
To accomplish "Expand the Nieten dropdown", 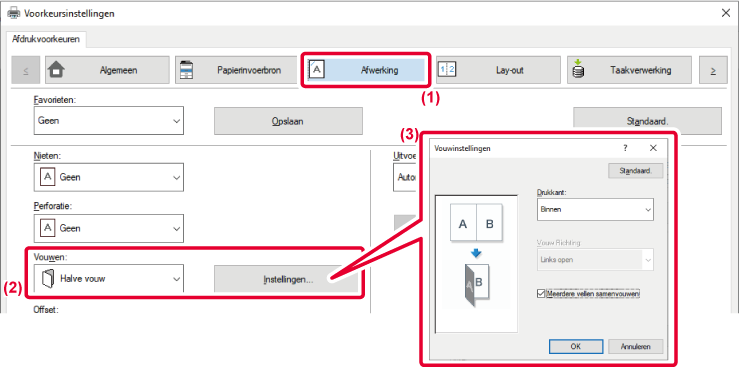I will click(x=109, y=177).
